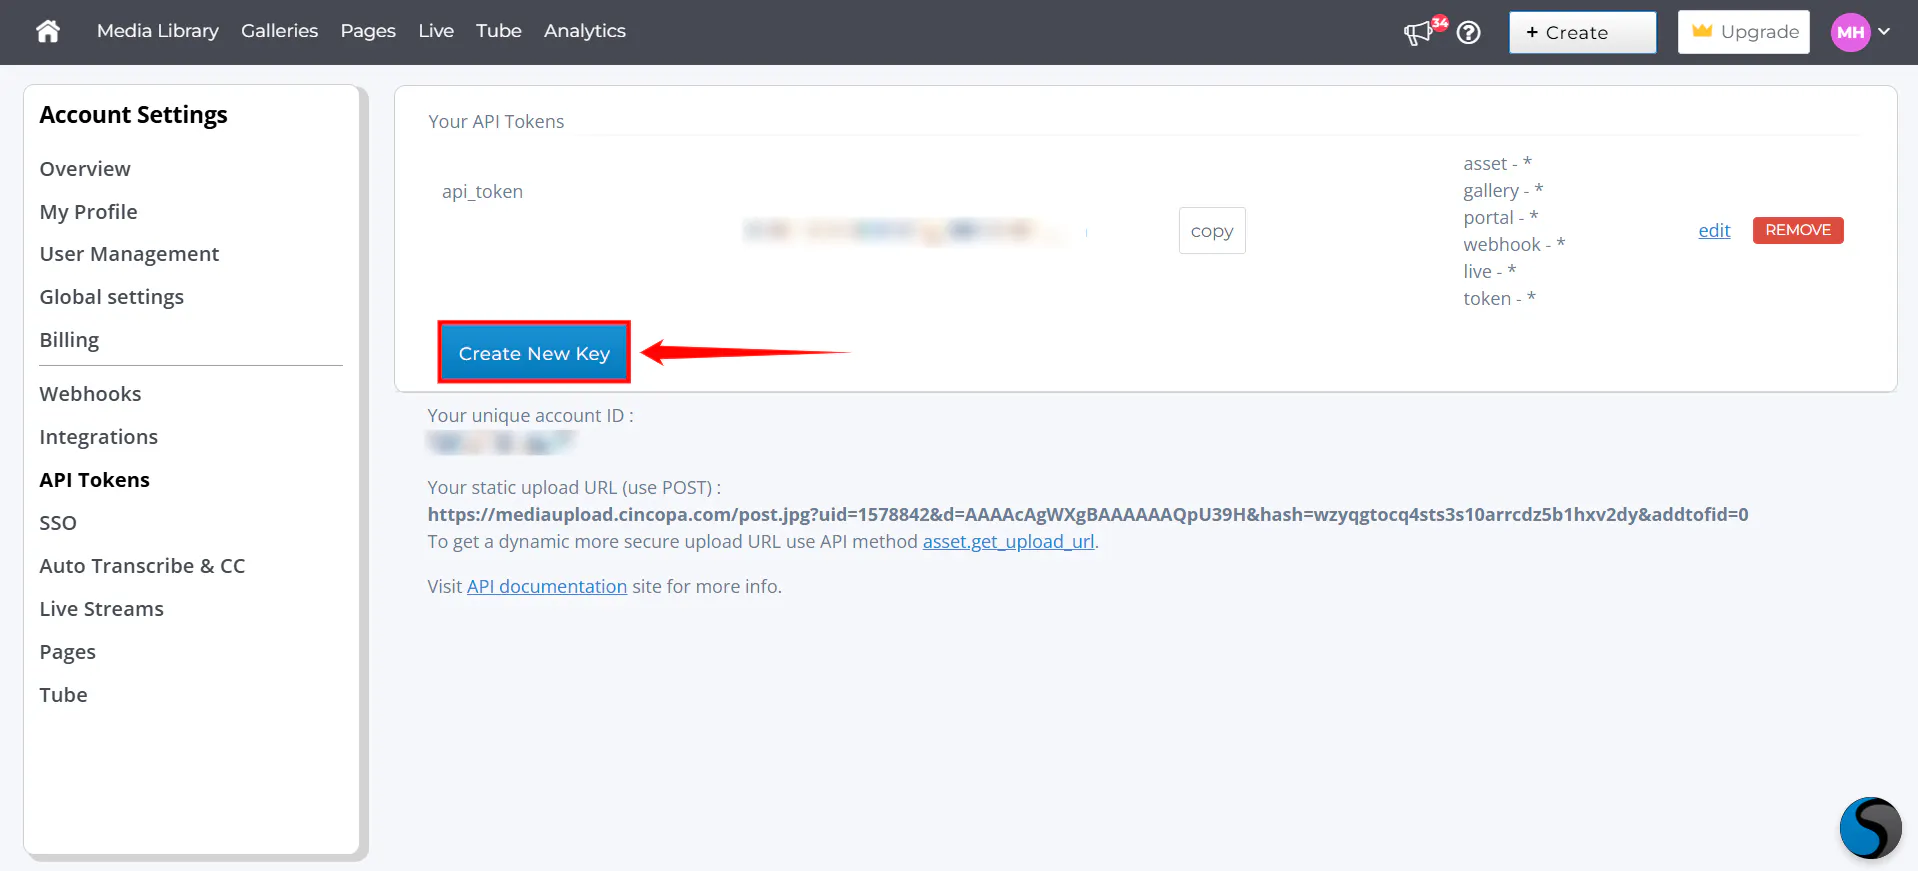The width and height of the screenshot is (1918, 871).
Task: Open the Media Library menu
Action: pos(158,31)
